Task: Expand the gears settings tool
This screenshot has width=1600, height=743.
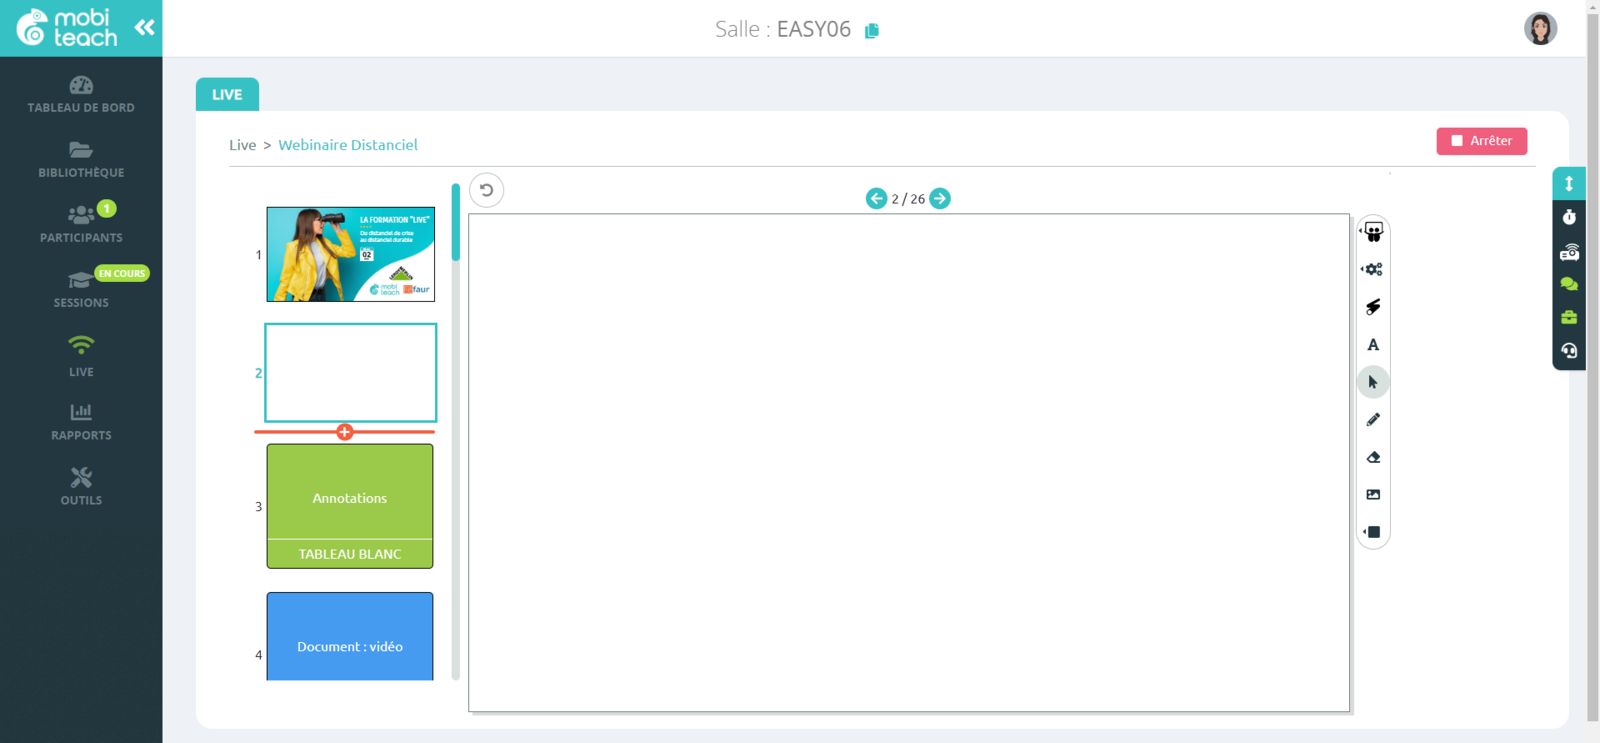Action: click(x=1372, y=269)
